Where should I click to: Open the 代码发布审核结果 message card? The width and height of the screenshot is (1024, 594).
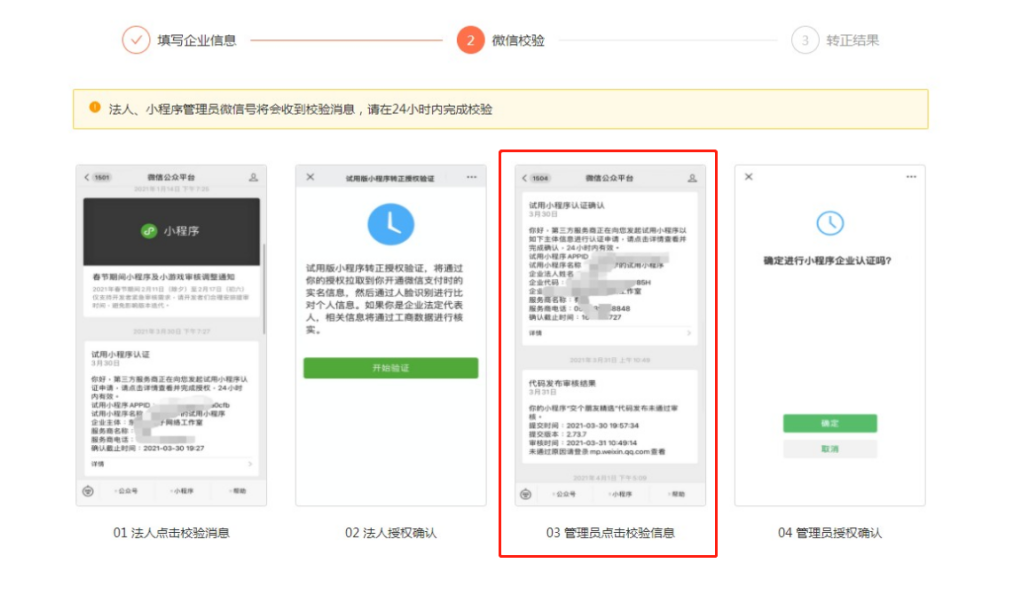(610, 416)
